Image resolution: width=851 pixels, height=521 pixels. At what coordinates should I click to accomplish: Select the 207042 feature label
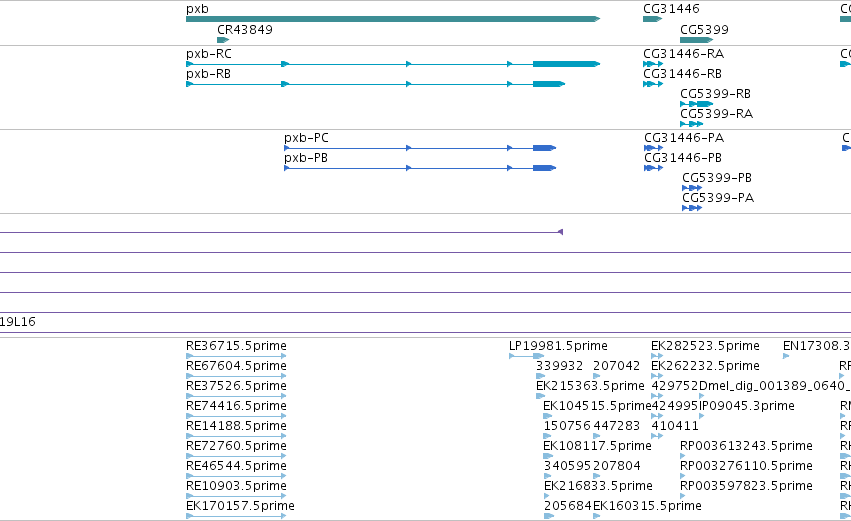[x=617, y=366]
